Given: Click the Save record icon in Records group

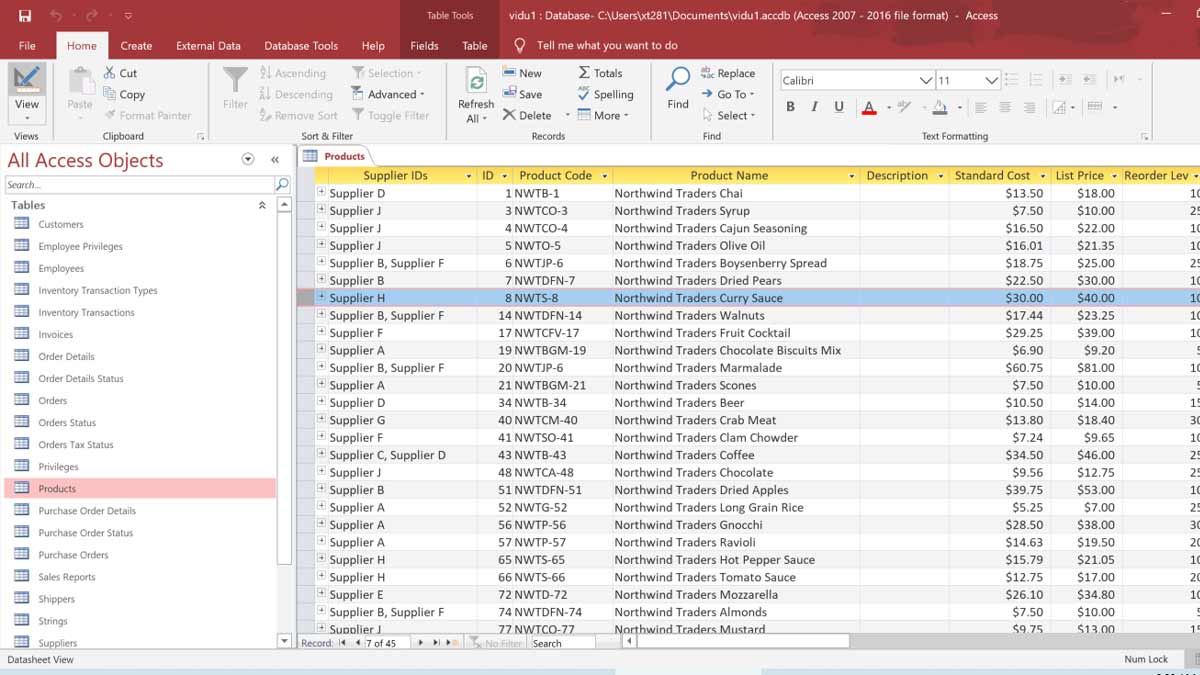Looking at the screenshot, I should tap(509, 94).
